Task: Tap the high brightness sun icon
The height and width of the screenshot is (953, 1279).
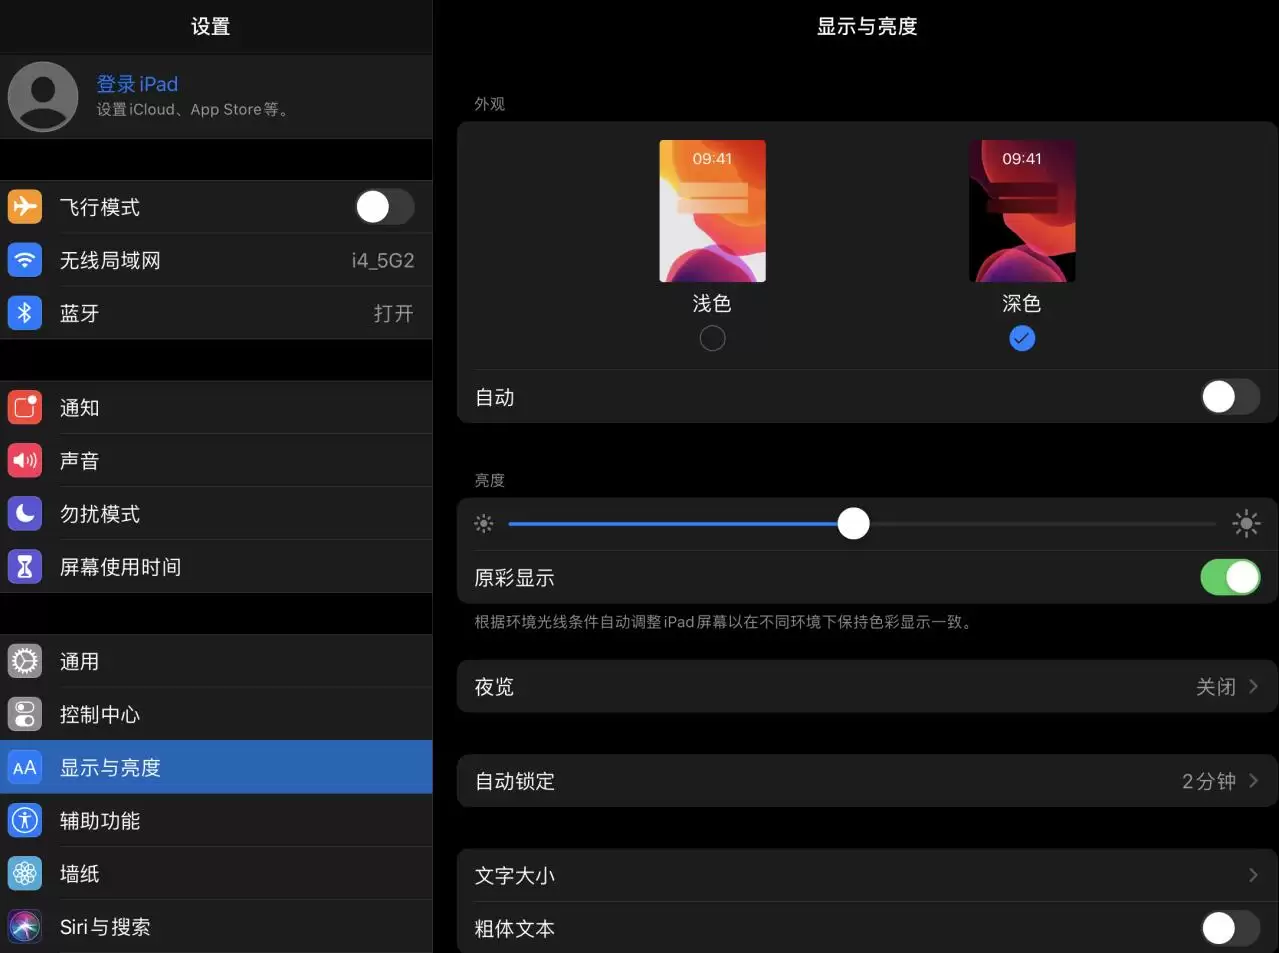Action: pyautogui.click(x=1246, y=523)
